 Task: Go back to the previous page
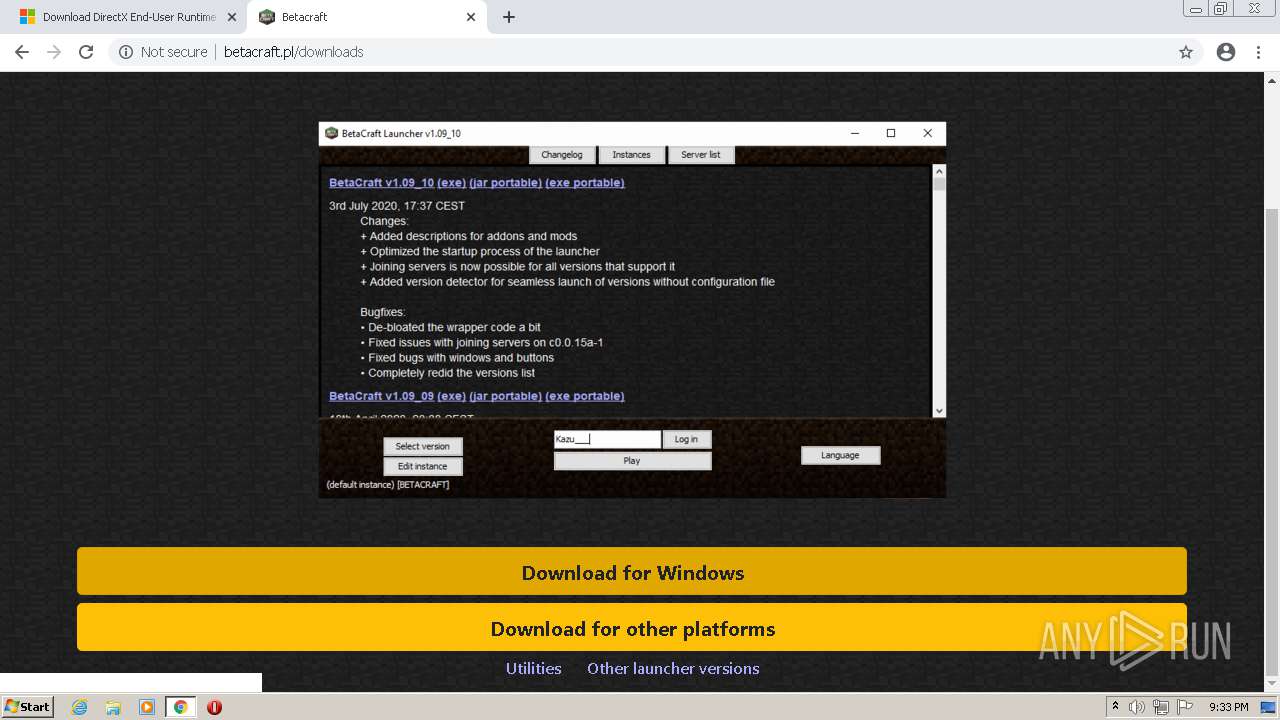22,52
